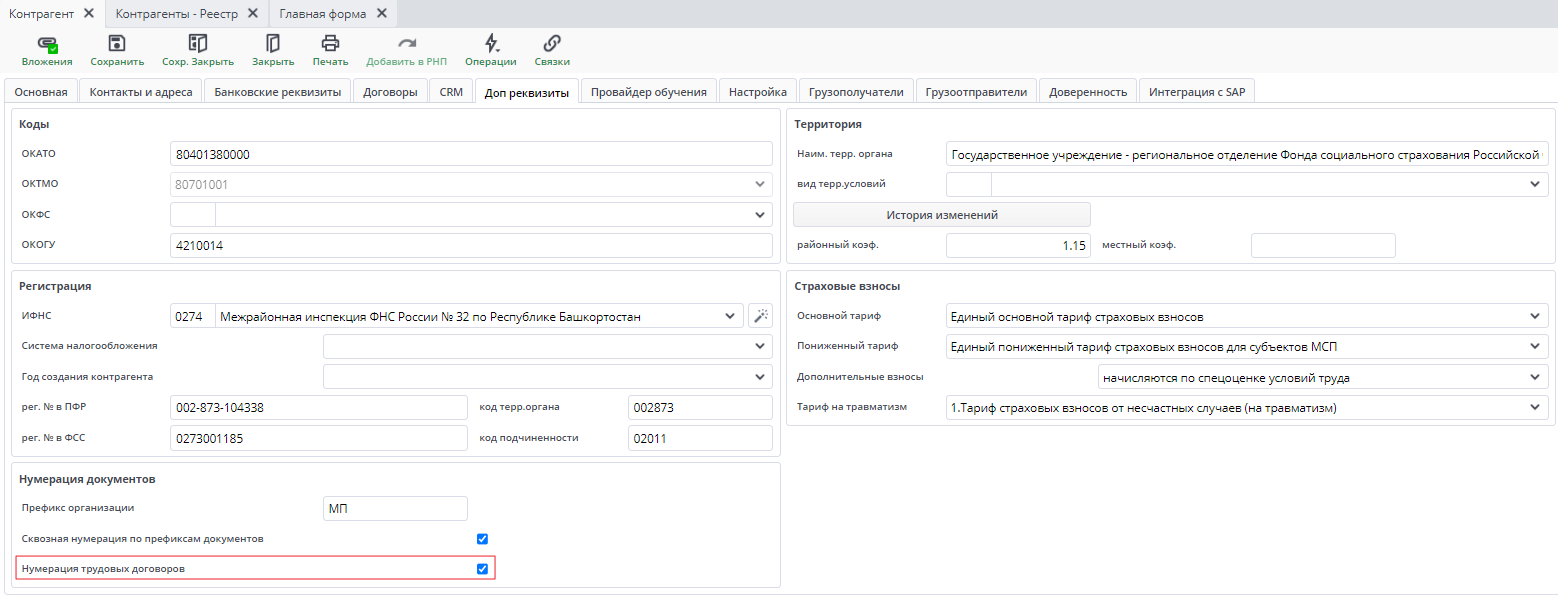Click the История изменений button

(941, 215)
